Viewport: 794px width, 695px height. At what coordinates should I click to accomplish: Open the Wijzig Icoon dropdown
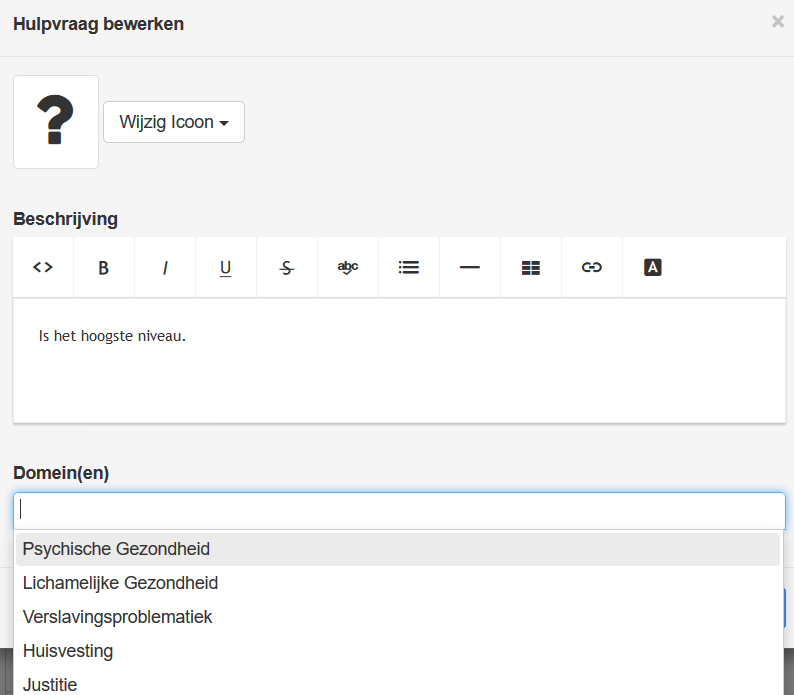(x=174, y=122)
